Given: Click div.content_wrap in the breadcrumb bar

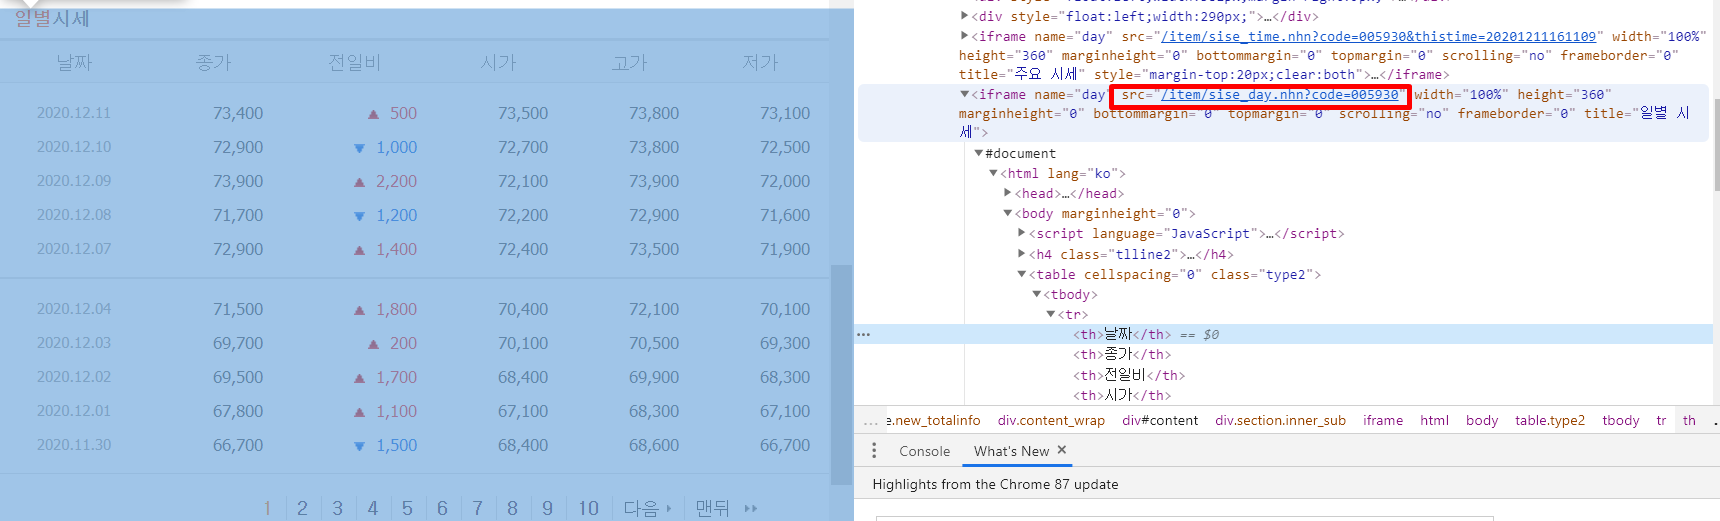Looking at the screenshot, I should click(x=1051, y=420).
